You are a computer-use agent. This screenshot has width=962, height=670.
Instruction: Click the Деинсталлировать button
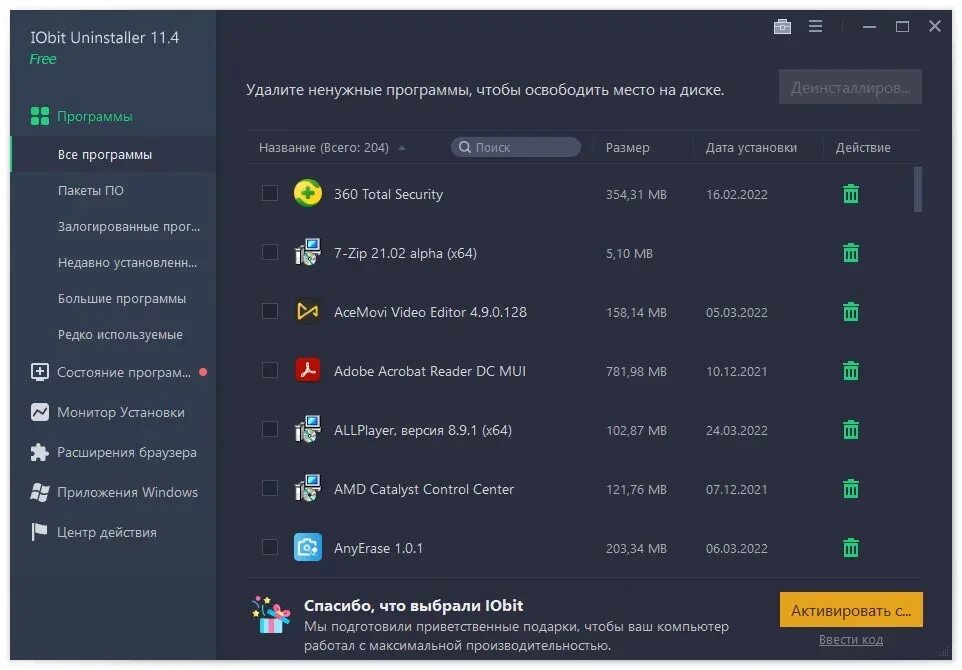850,87
